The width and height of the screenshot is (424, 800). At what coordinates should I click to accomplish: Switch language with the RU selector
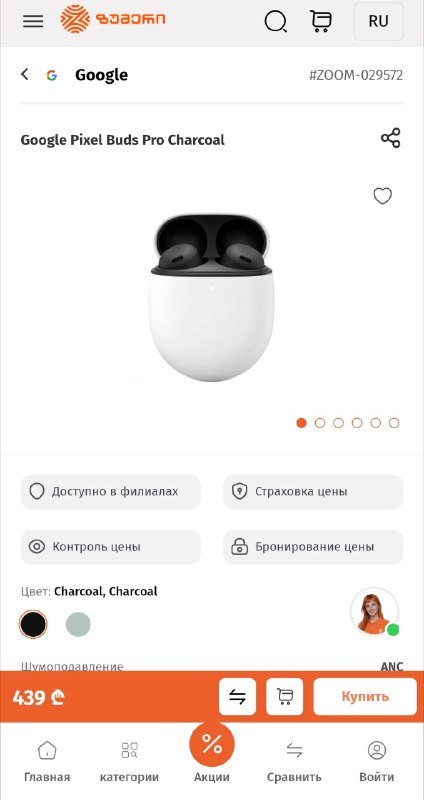[x=379, y=21]
